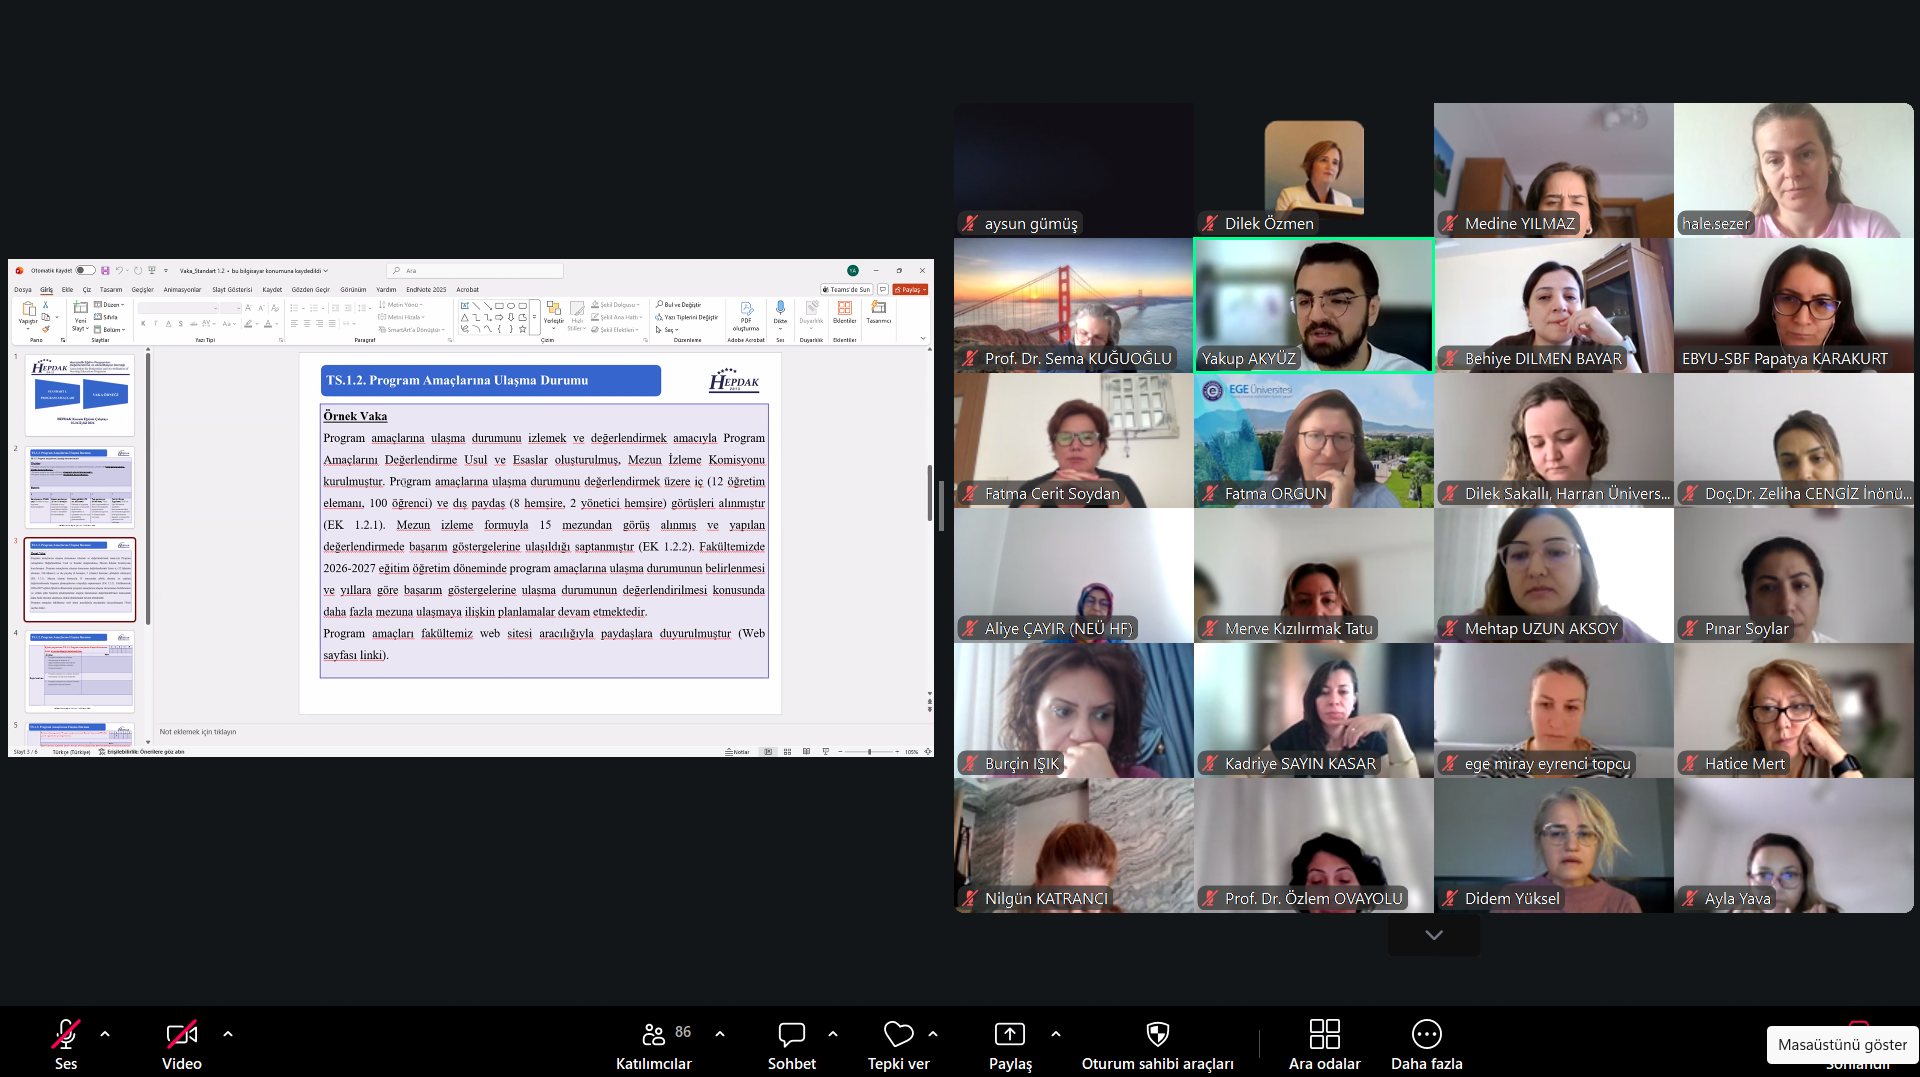Expand video options arrow next to Video
This screenshot has width=1920, height=1077.
click(228, 1034)
